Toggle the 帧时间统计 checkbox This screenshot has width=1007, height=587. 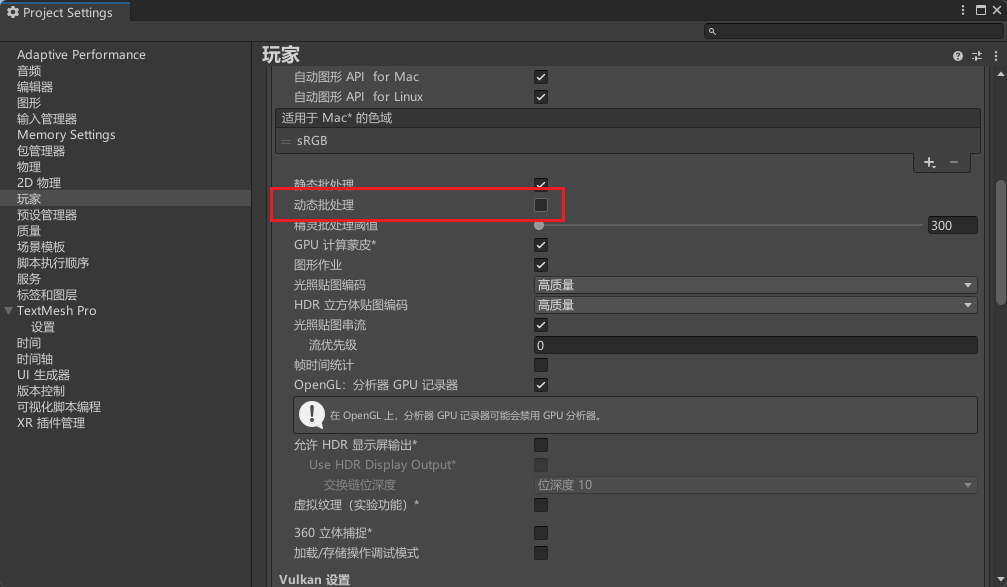[x=541, y=365]
